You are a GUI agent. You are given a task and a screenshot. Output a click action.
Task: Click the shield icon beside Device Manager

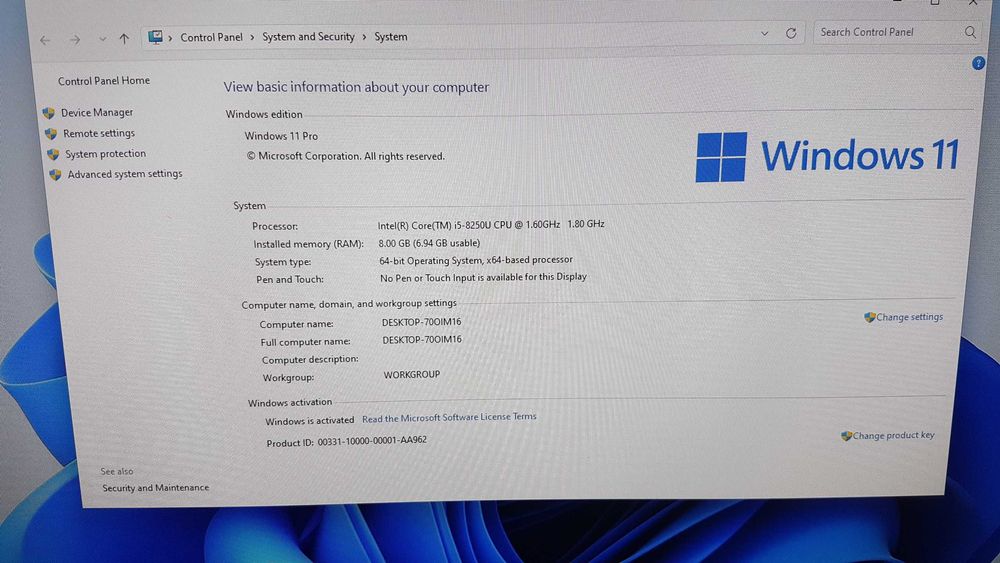[x=48, y=113]
